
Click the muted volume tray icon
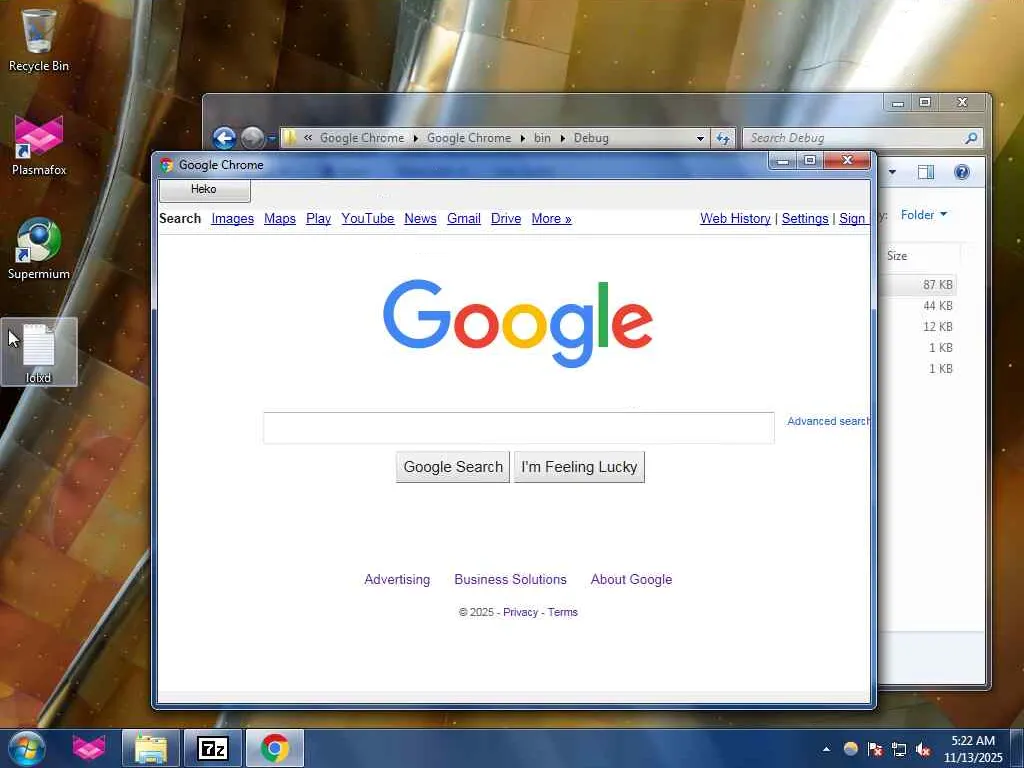pyautogui.click(x=923, y=749)
